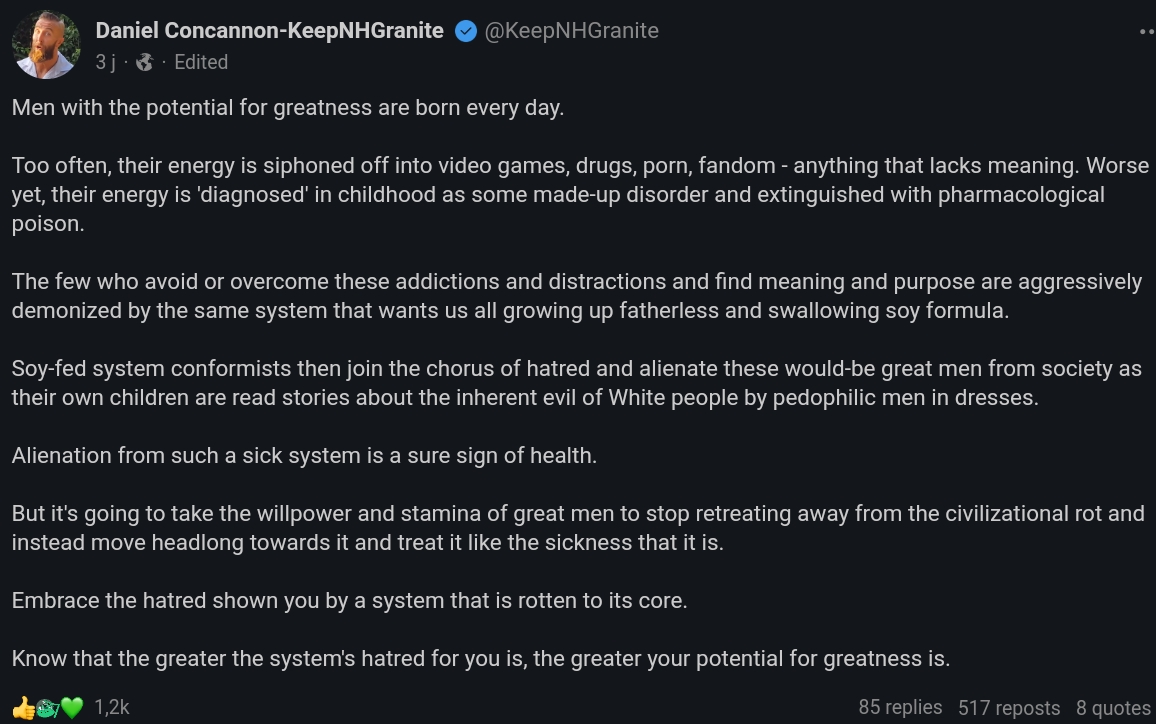View edit history via the Edited label

[201, 62]
